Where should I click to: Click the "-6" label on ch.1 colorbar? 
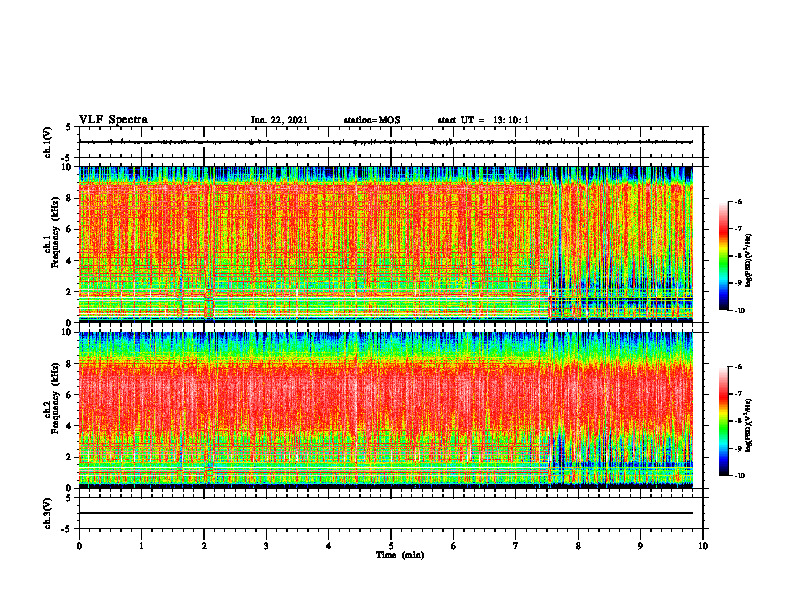coord(739,201)
